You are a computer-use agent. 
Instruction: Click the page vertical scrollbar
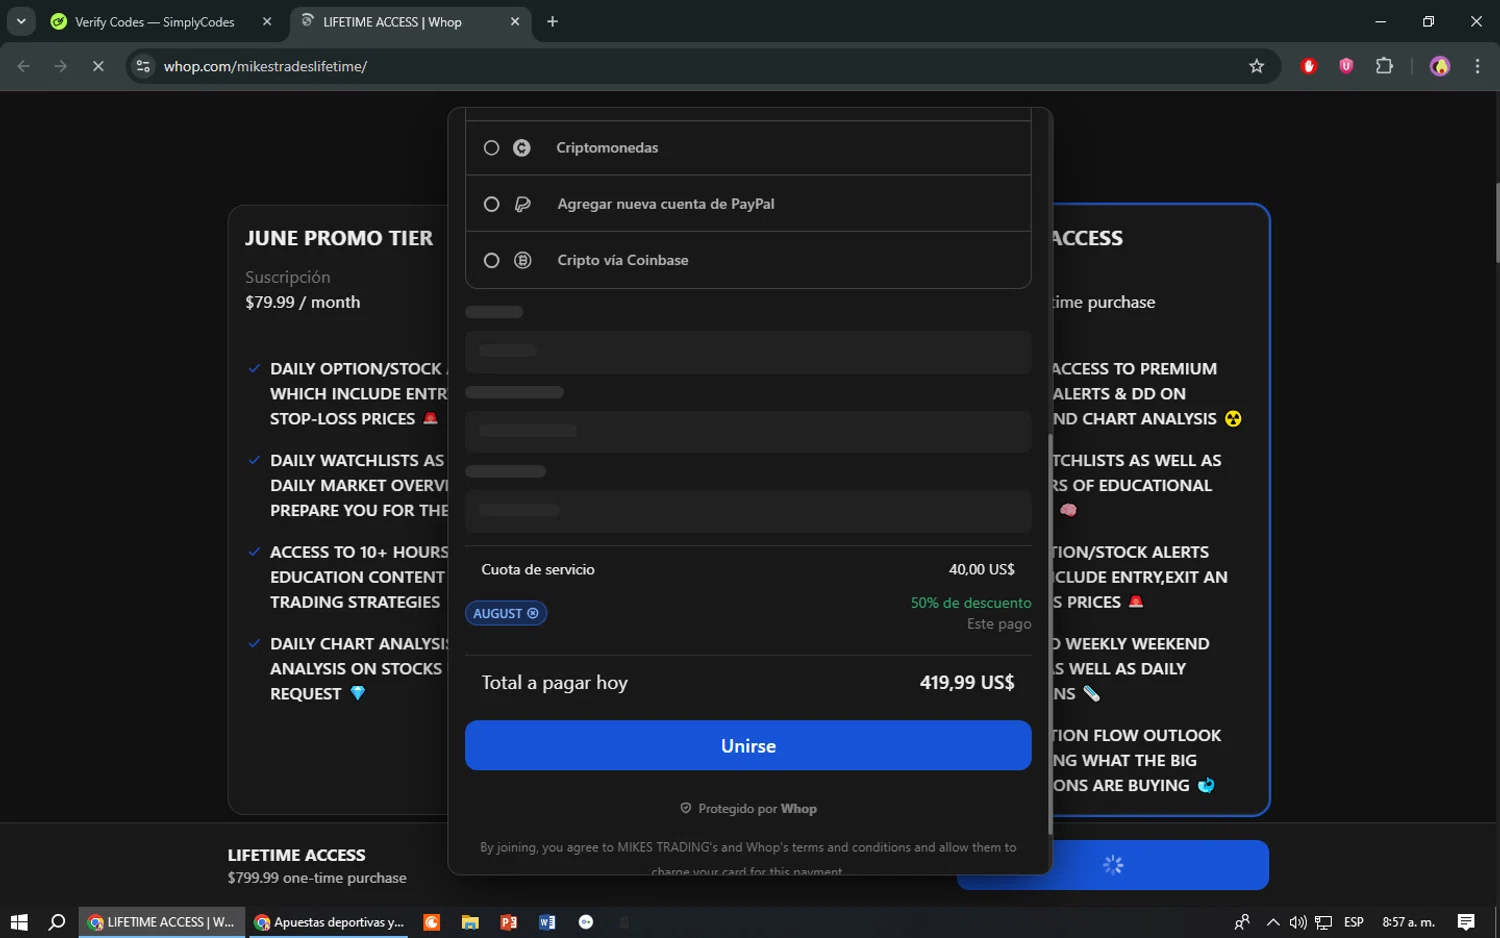(1496, 222)
